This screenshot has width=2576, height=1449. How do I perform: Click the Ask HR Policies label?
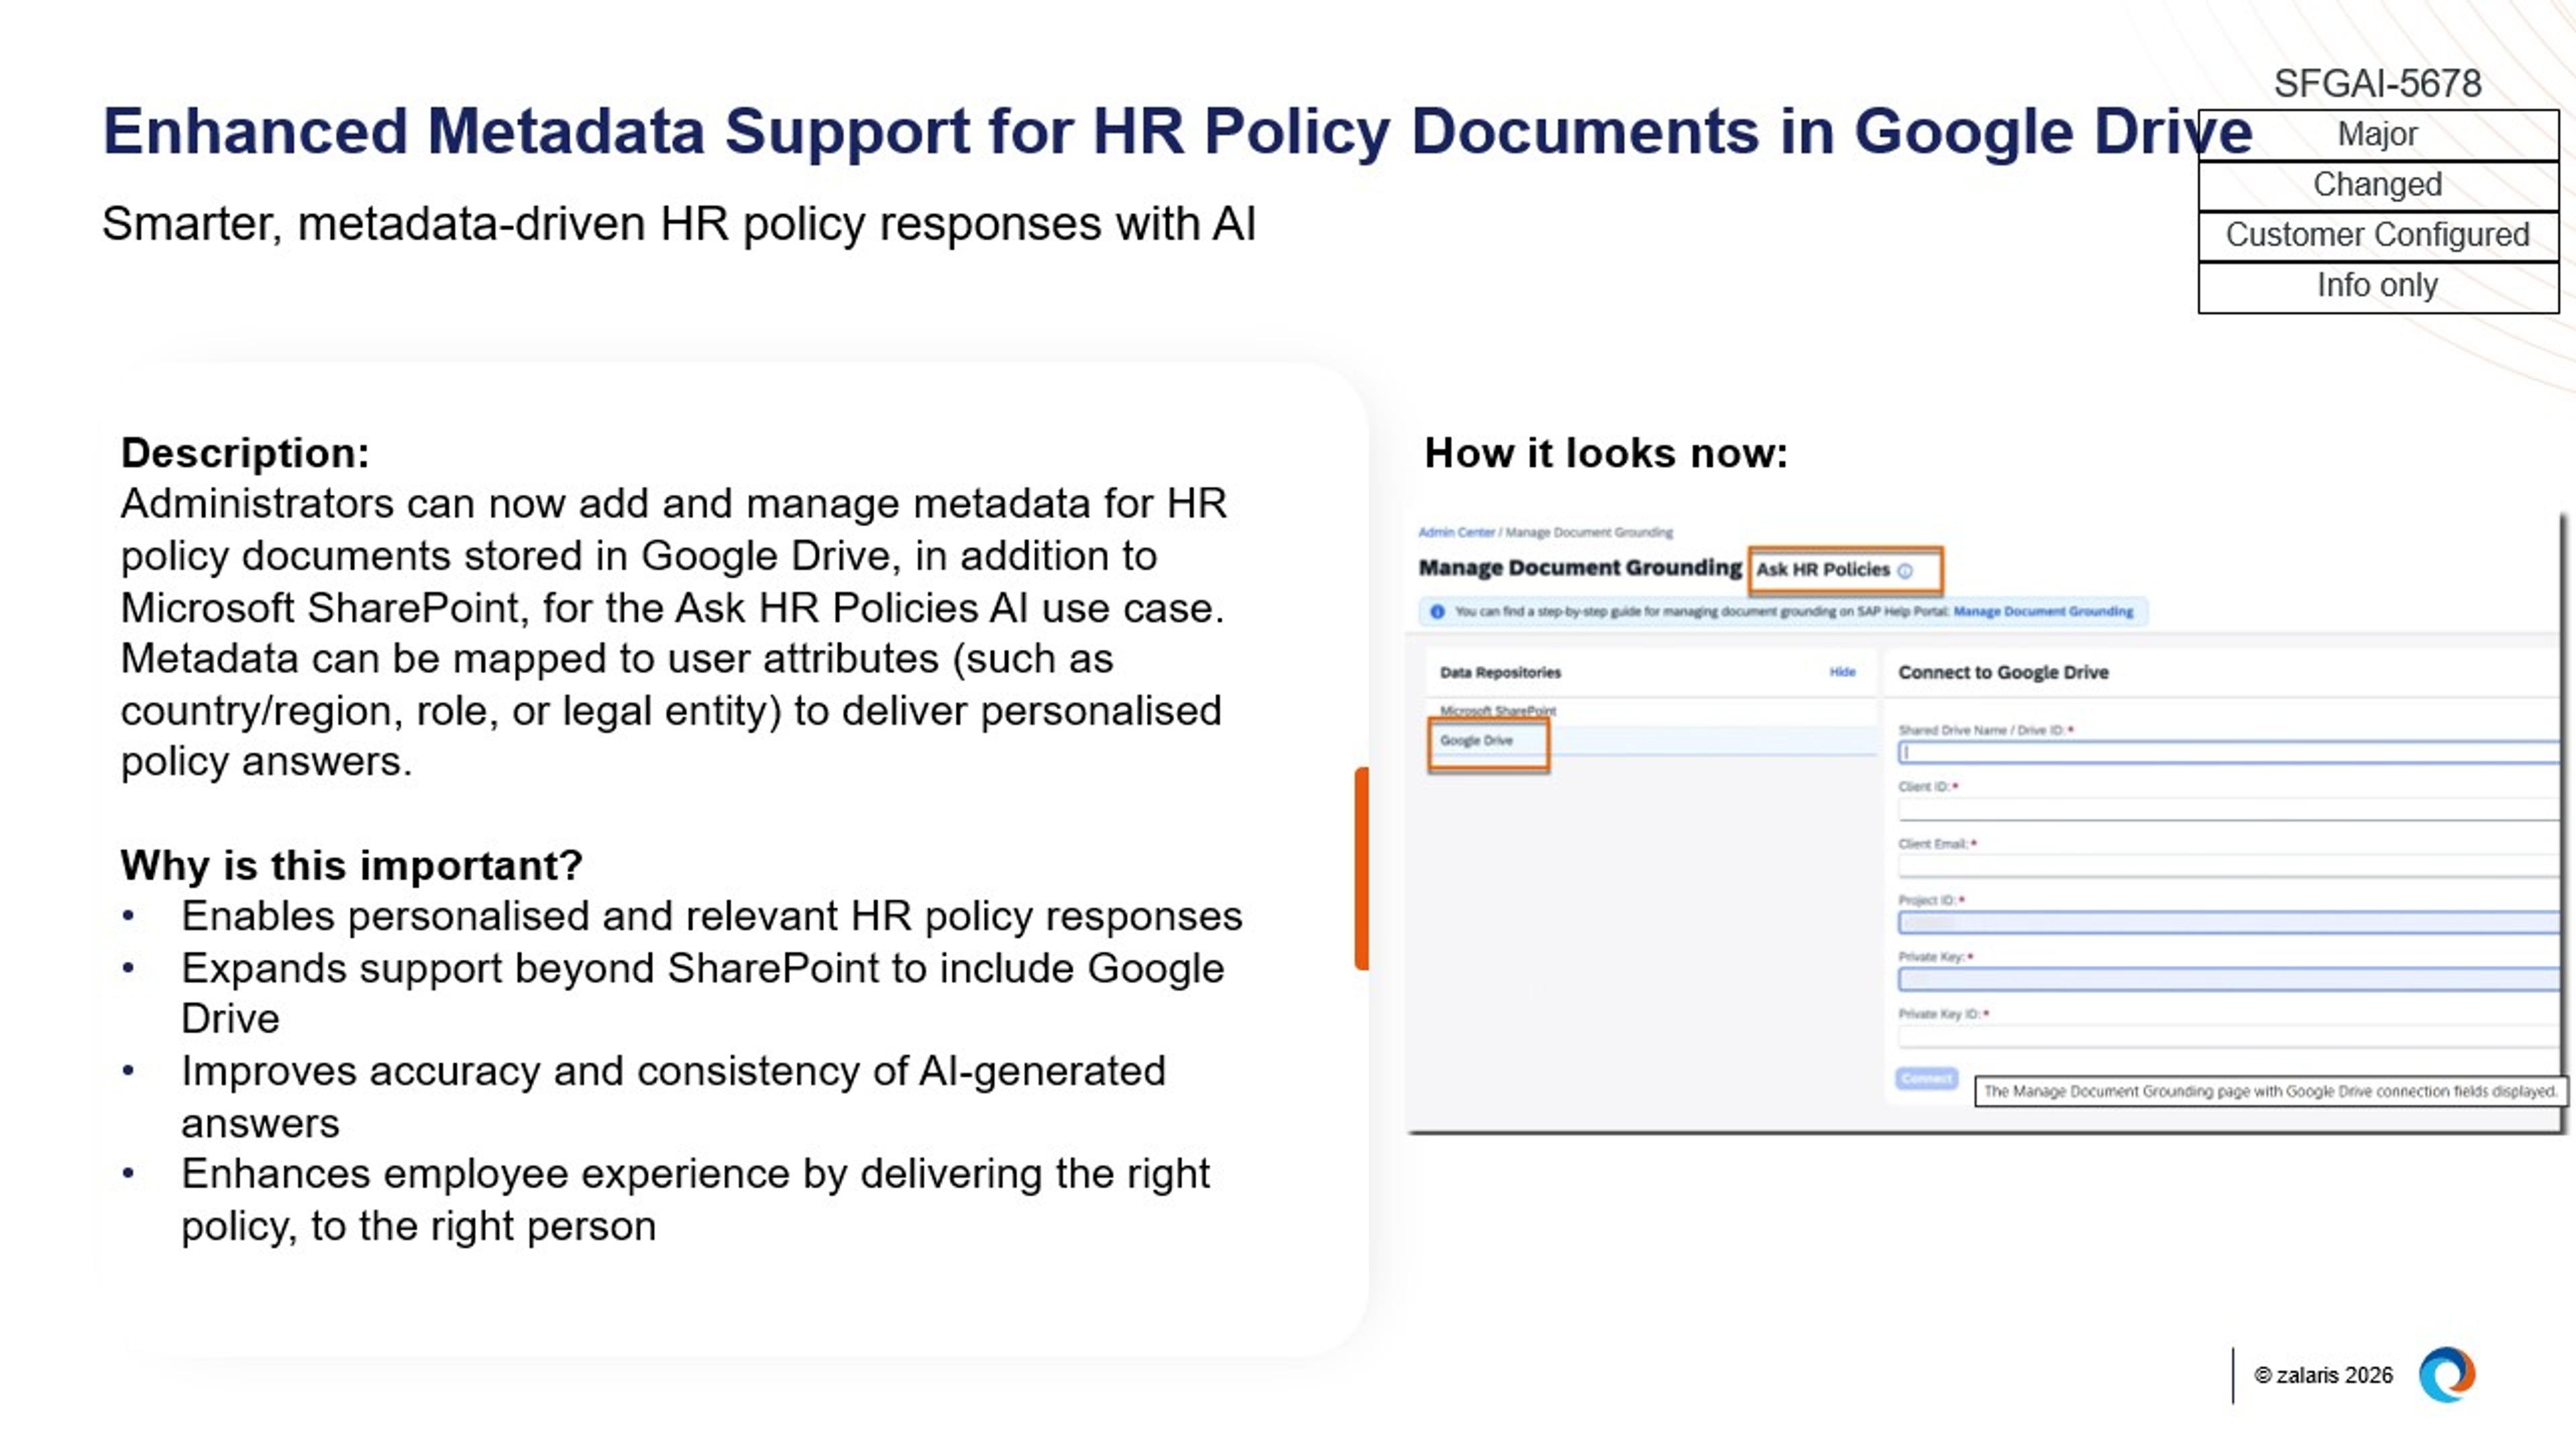[x=1822, y=569]
